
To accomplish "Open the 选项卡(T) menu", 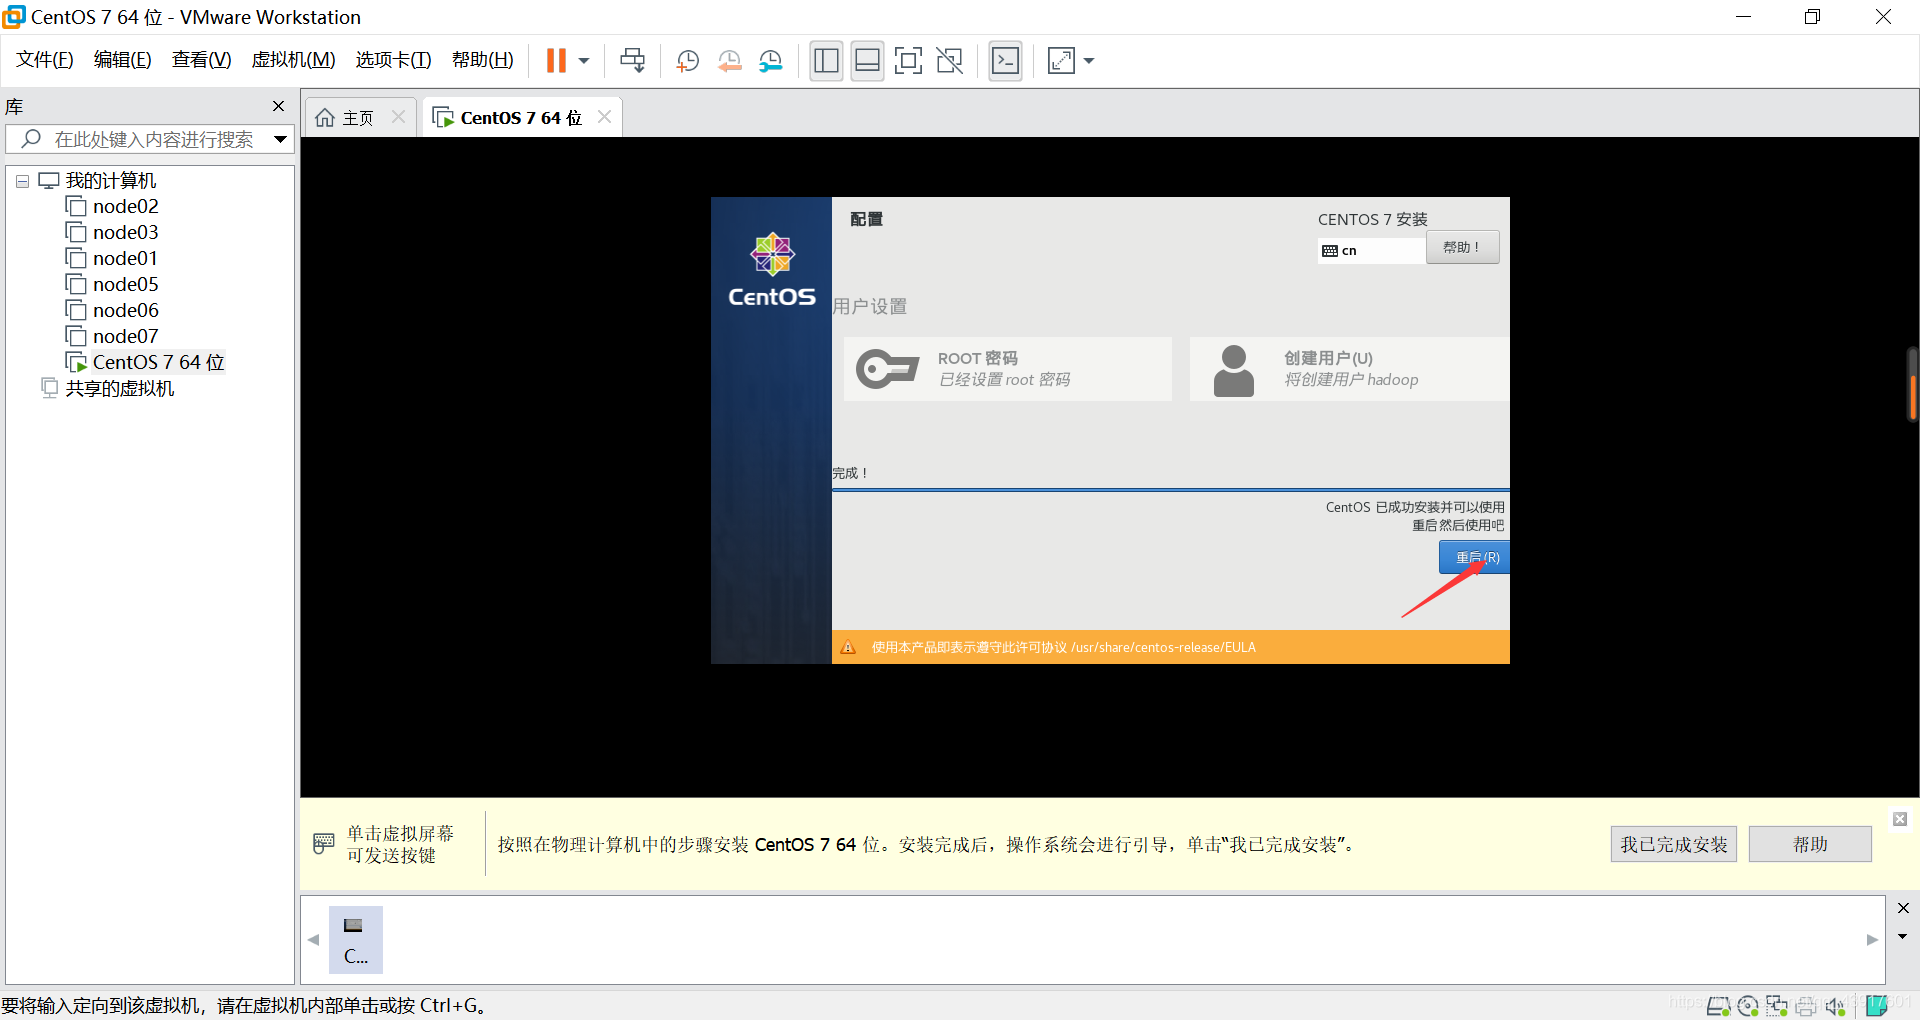I will [x=393, y=60].
